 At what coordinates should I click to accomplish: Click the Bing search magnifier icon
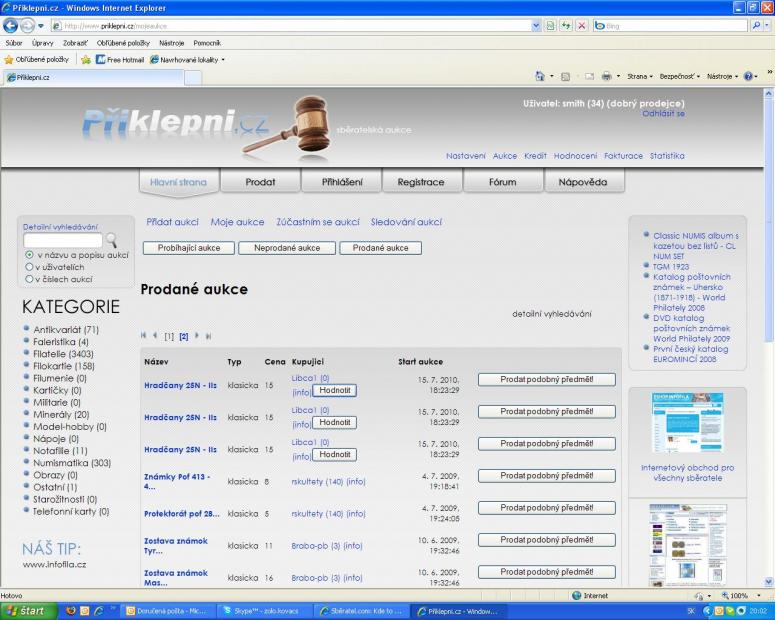[x=756, y=26]
